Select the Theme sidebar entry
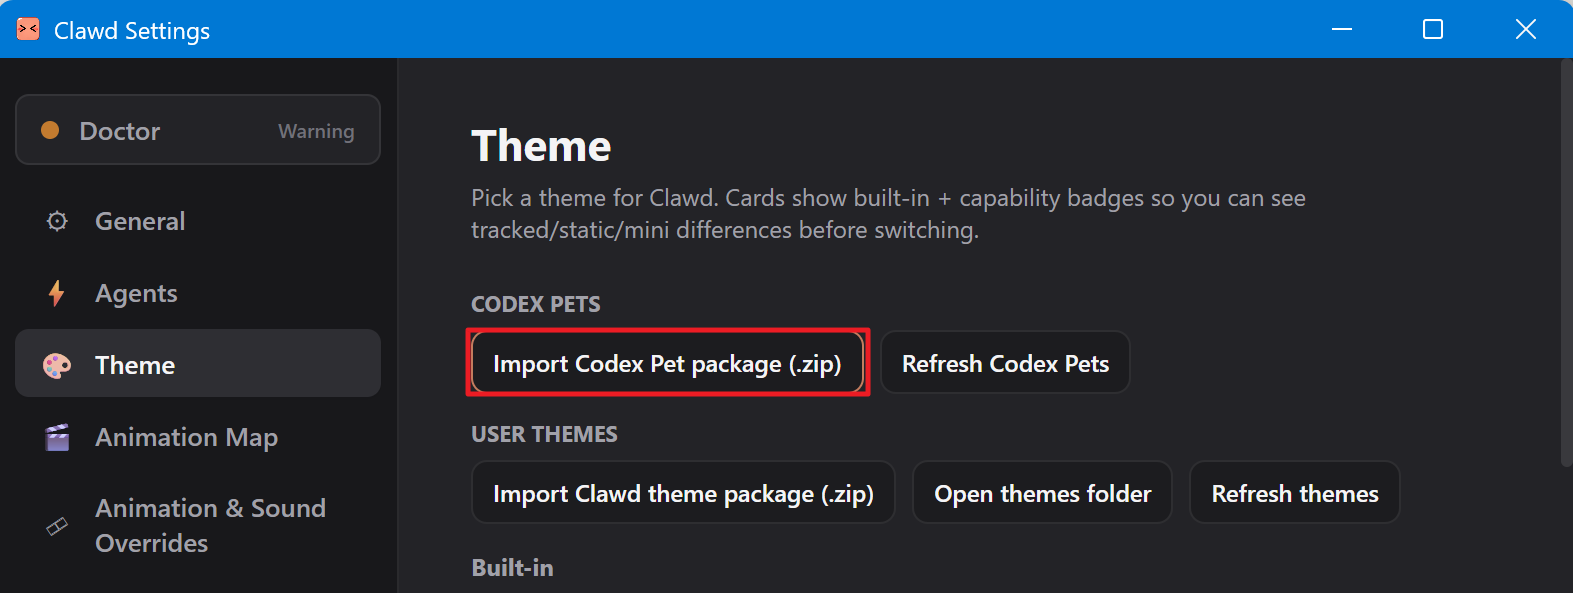 tap(198, 365)
